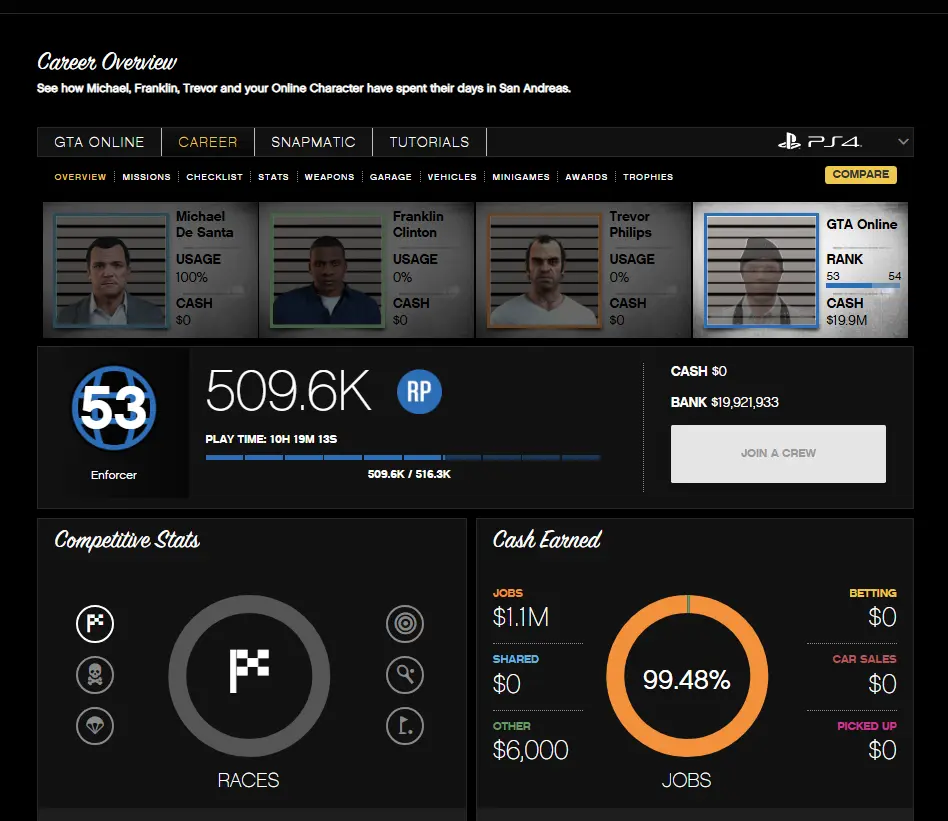Open the VEHICLES section
Image resolution: width=948 pixels, height=821 pixels.
click(x=452, y=177)
